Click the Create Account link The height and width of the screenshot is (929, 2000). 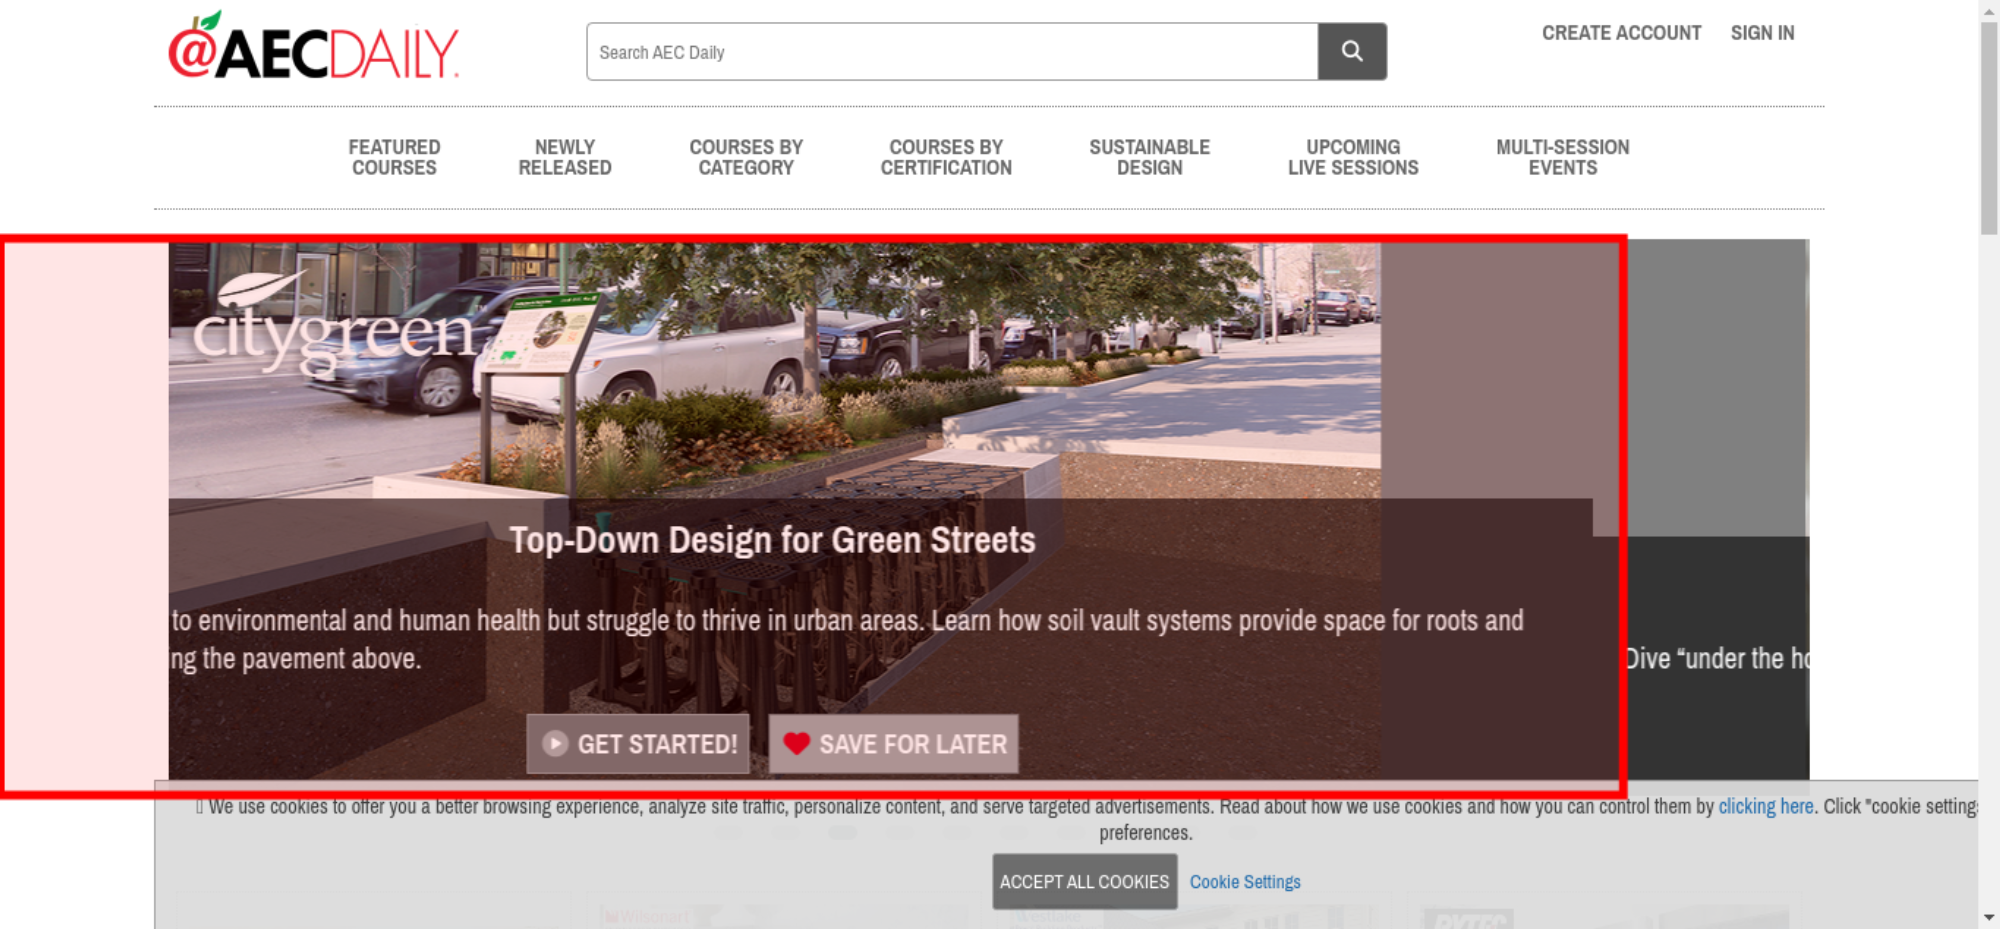(1621, 33)
